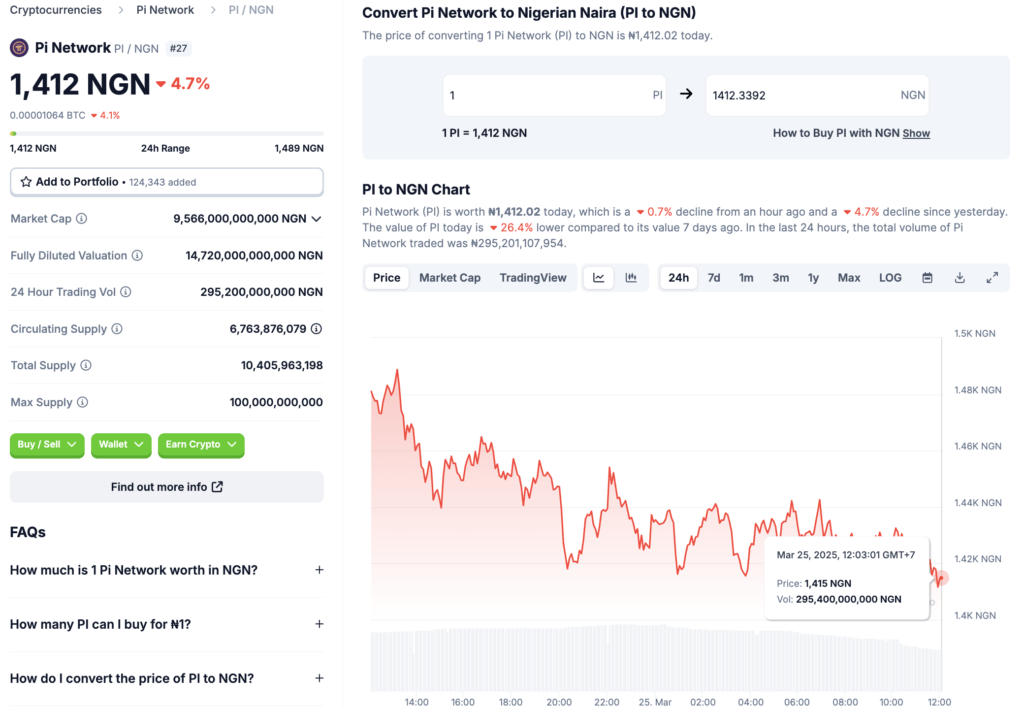Click the 10,405,963,198 total supply value

pyautogui.click(x=282, y=365)
